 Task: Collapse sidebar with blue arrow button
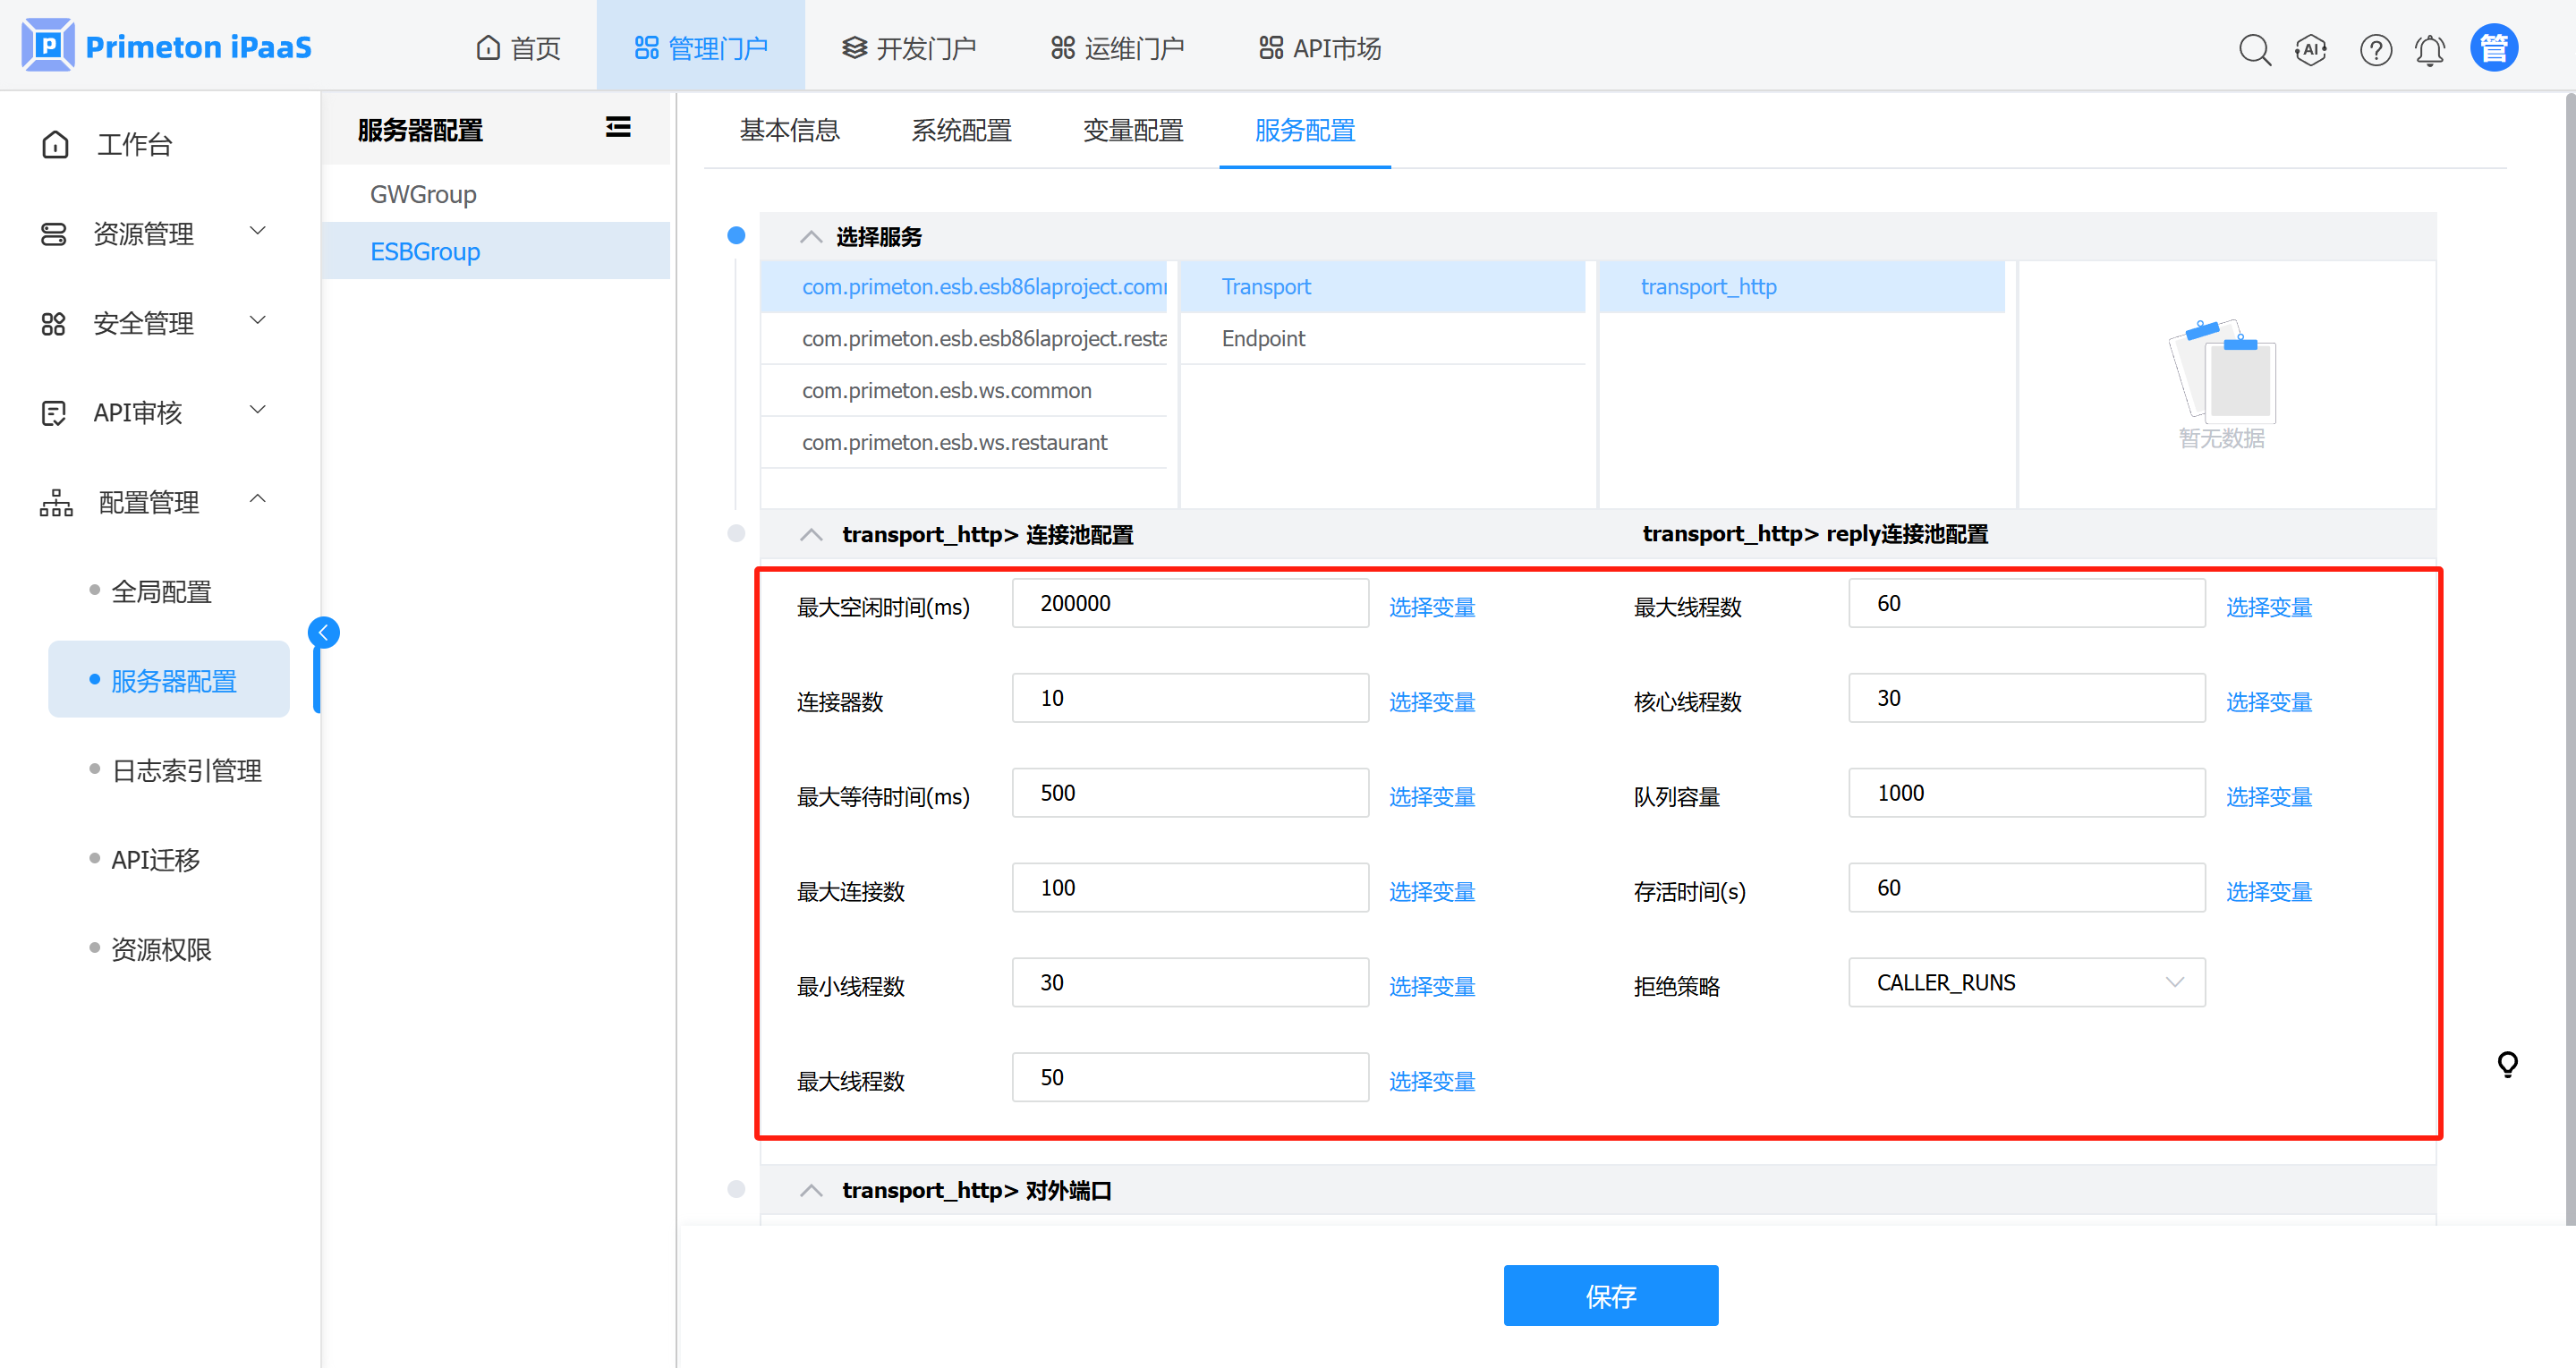click(x=323, y=632)
